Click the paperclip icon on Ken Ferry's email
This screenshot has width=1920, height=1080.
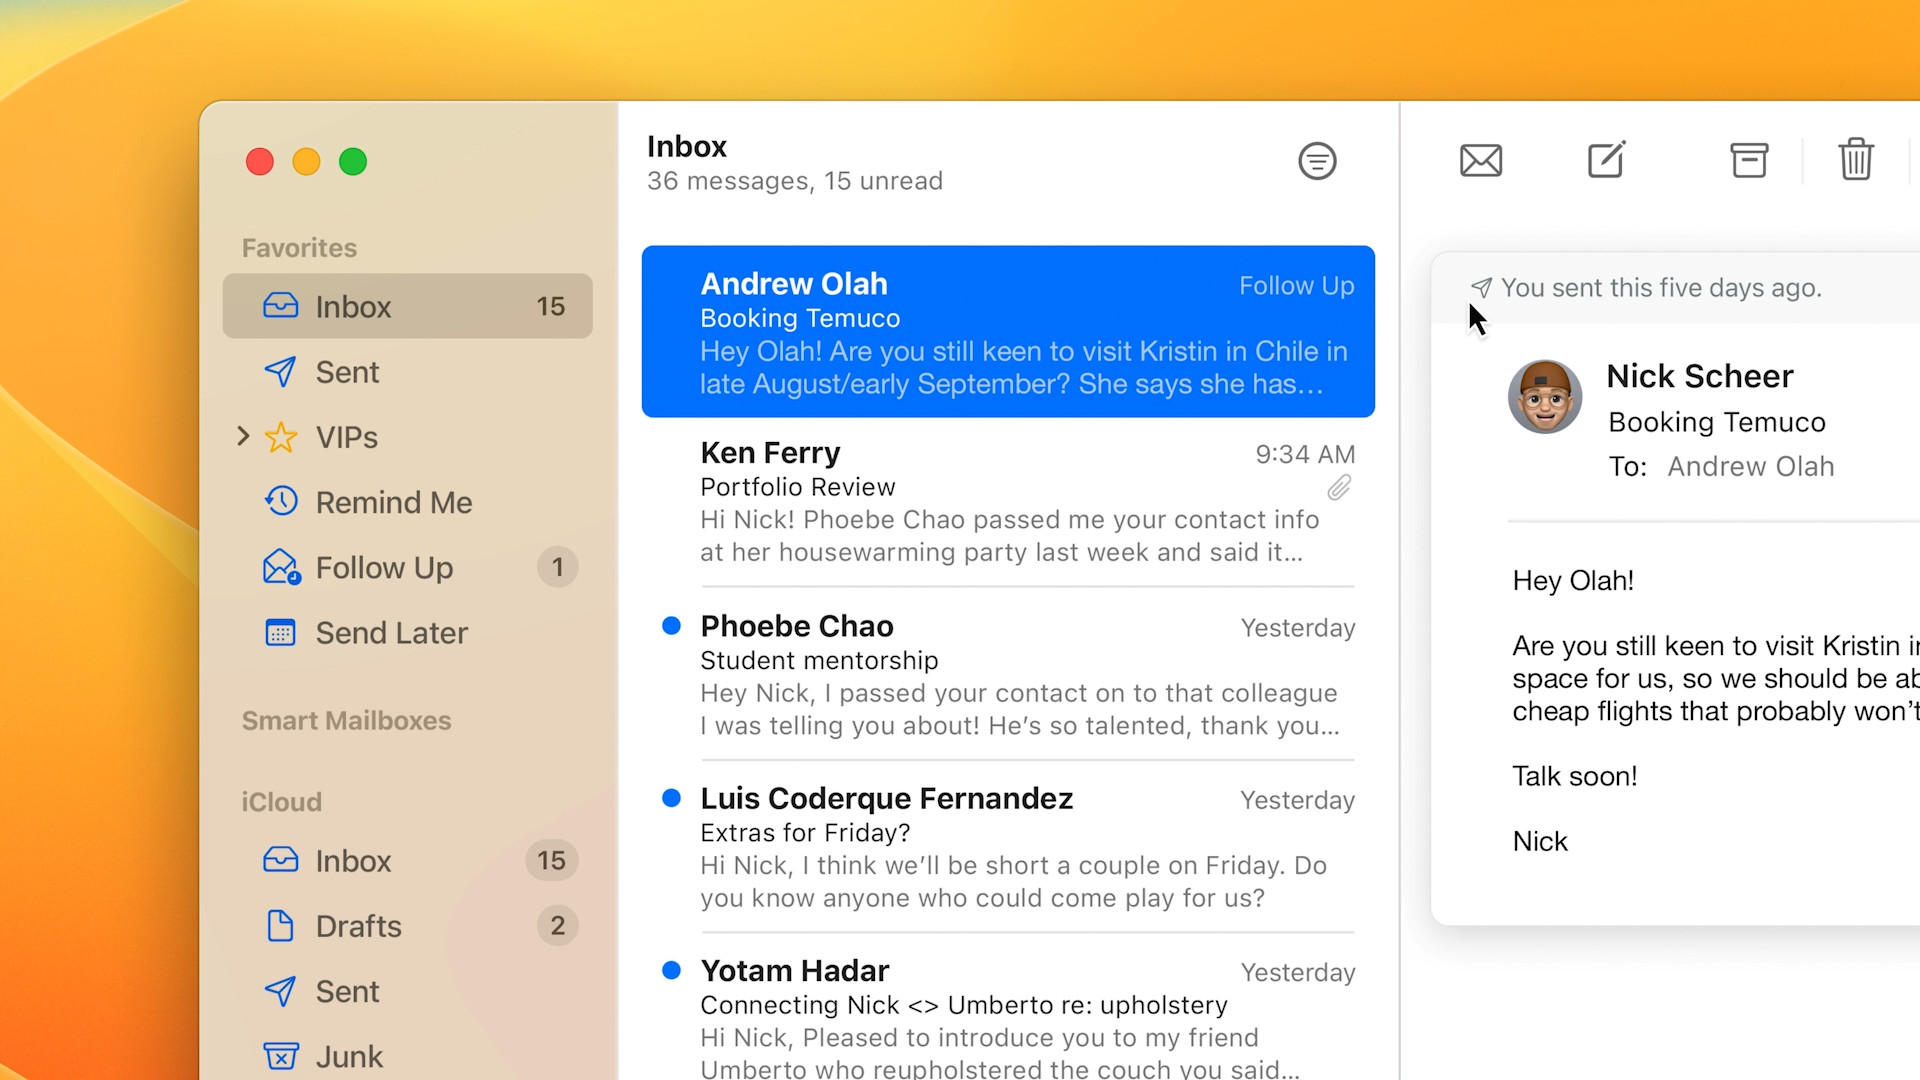click(x=1340, y=488)
